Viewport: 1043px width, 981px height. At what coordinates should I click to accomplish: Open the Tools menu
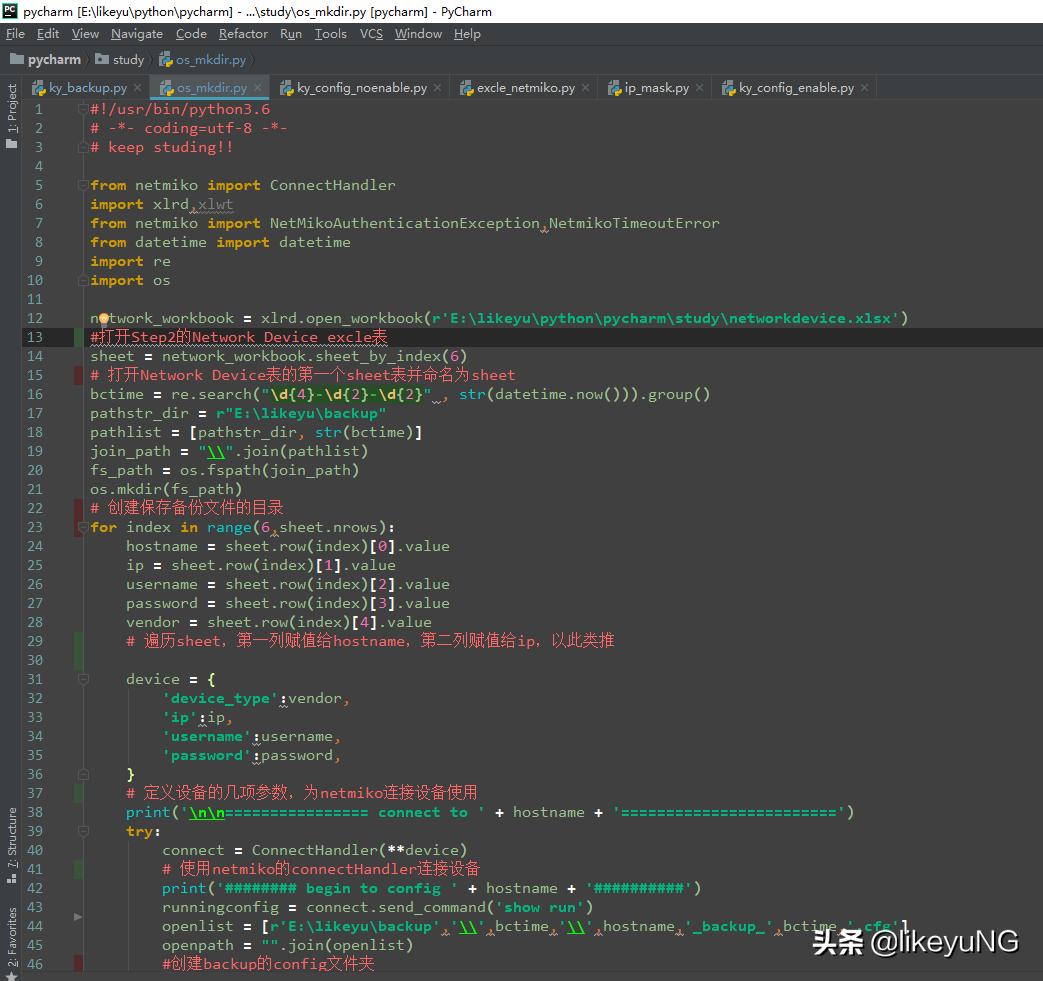(x=331, y=34)
